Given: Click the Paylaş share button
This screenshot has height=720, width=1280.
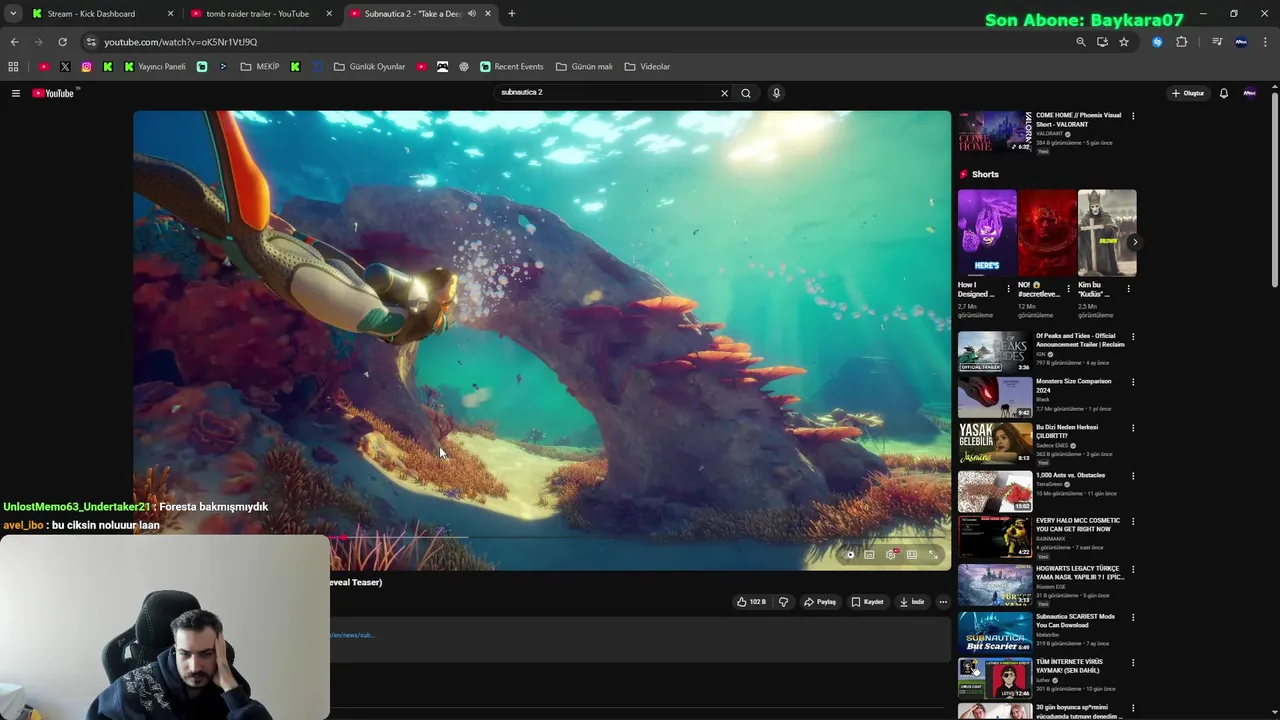Looking at the screenshot, I should coord(820,602).
